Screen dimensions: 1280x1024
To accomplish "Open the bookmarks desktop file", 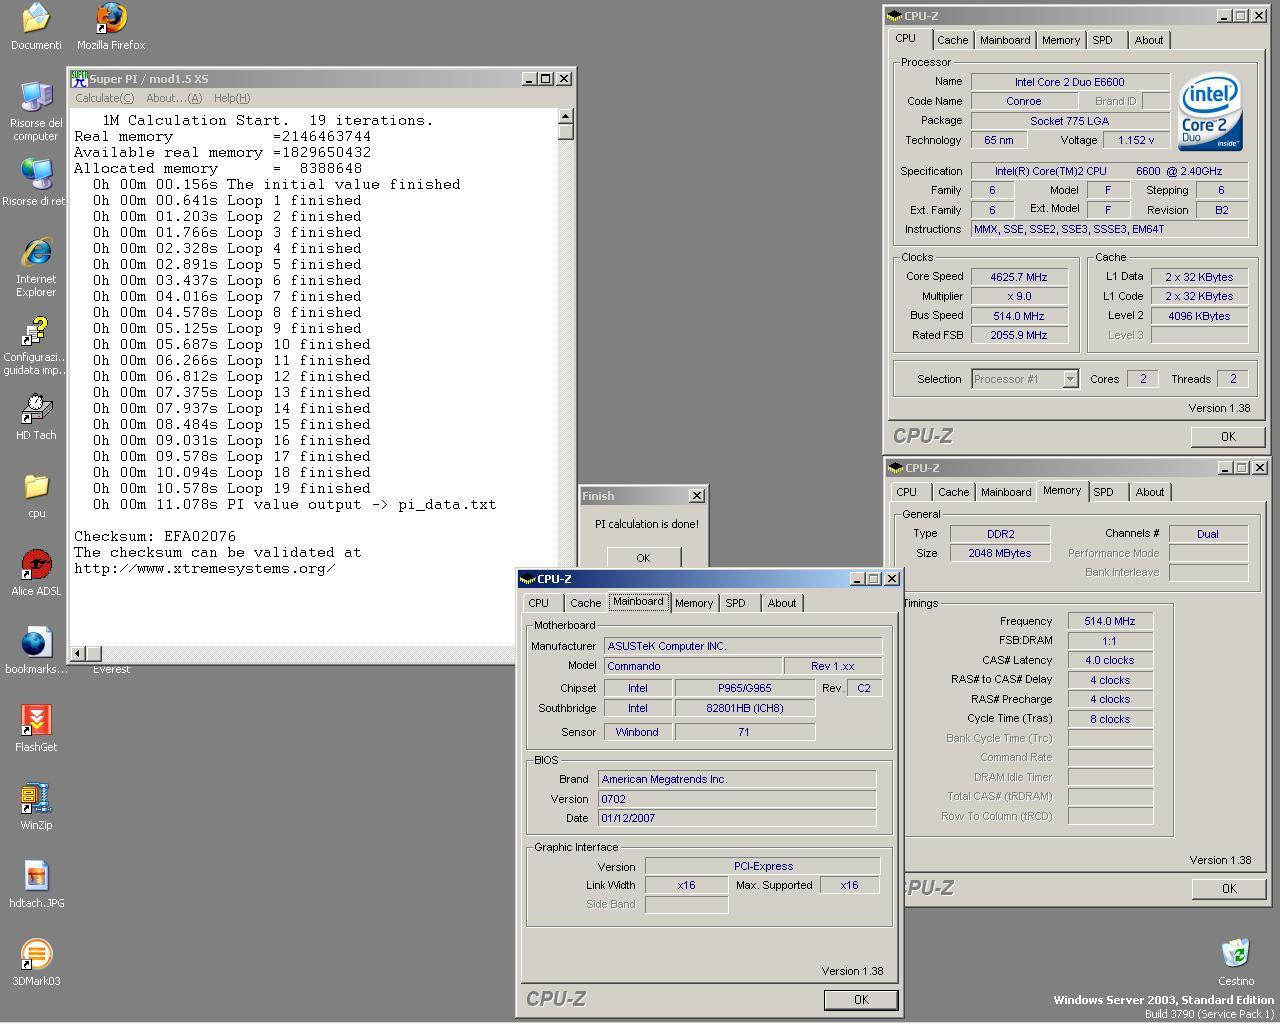I will coord(36,650).
